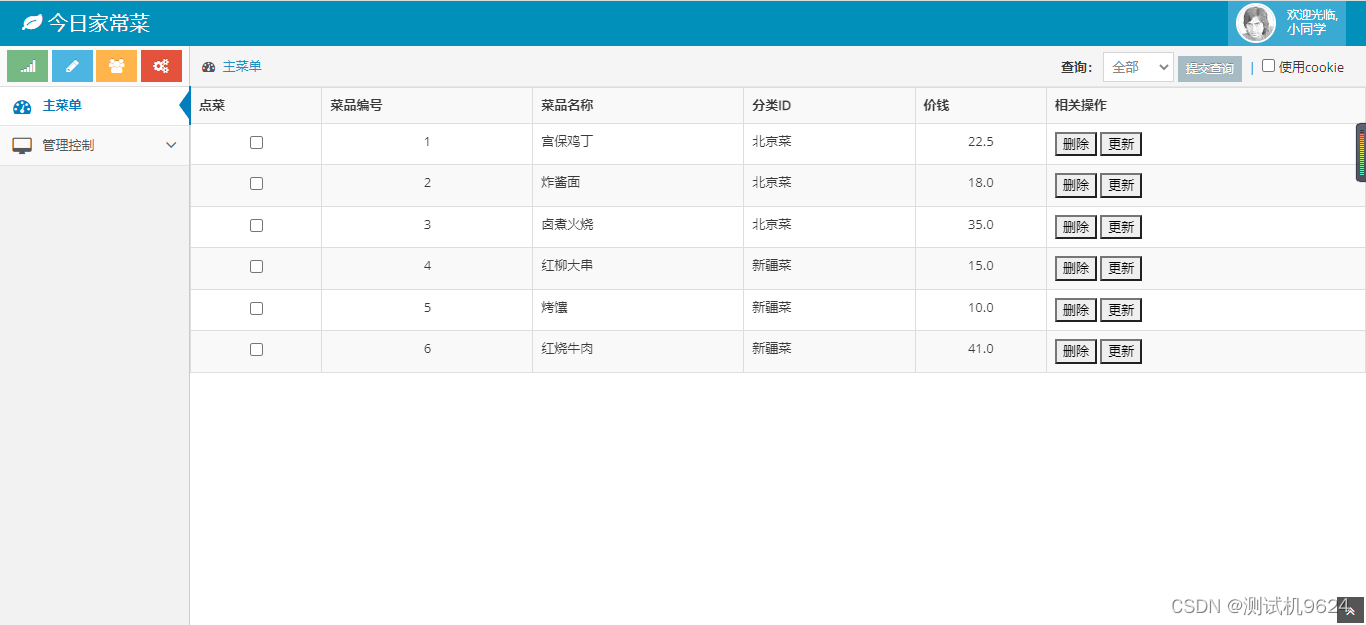Screen dimensions: 1366x625
Task: Check the order box for 卤煮火烧
Action: point(256,226)
